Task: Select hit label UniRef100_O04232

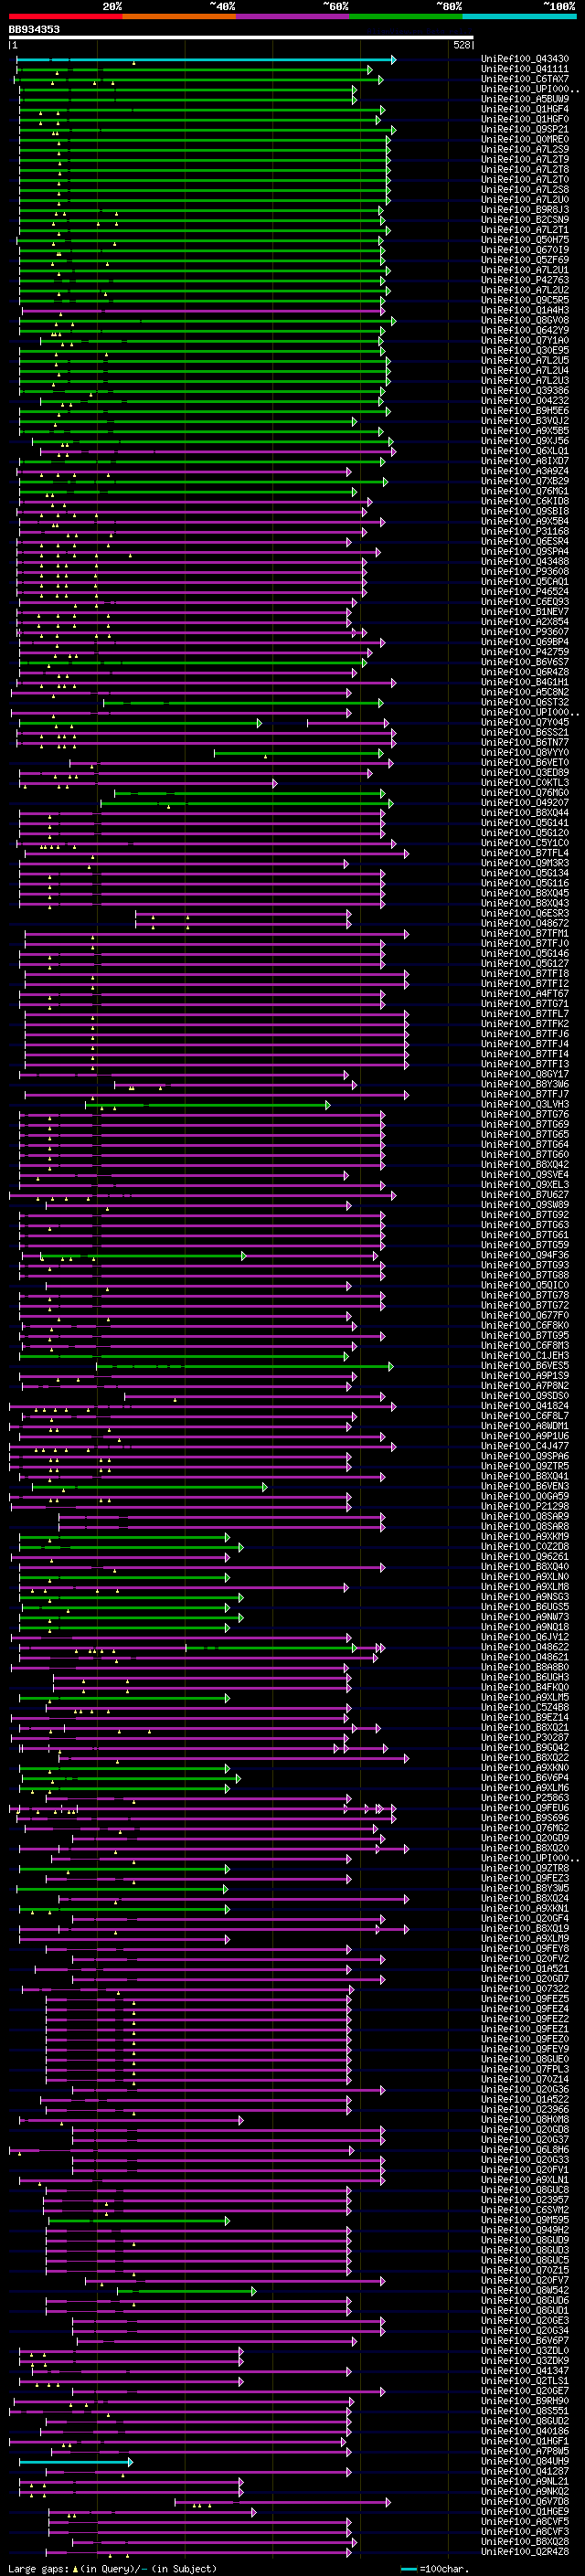Action: (525, 401)
